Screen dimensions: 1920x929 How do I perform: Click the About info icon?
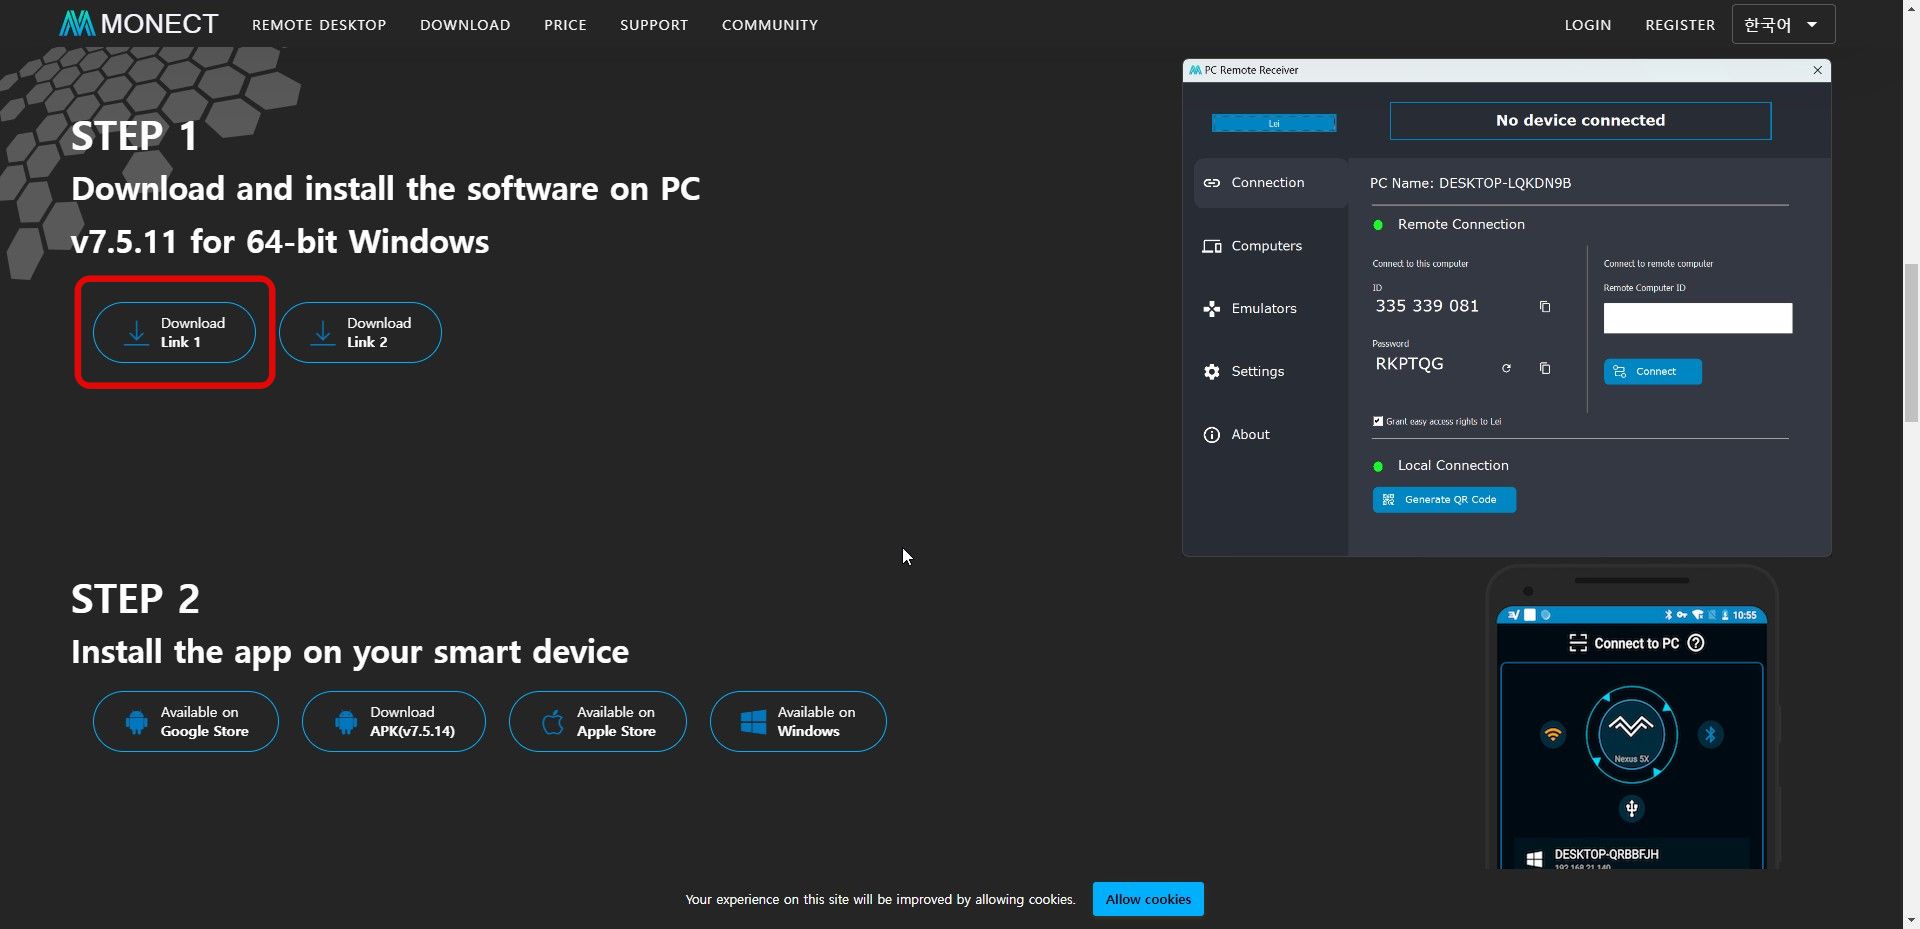click(x=1212, y=435)
